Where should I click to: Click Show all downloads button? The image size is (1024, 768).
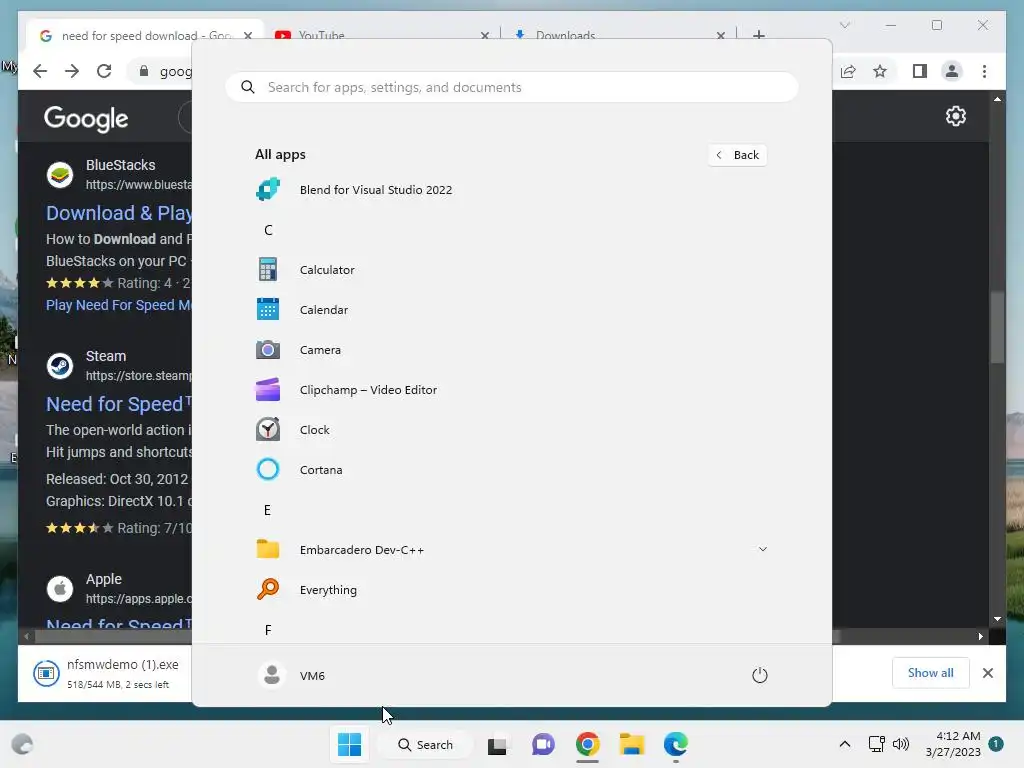point(931,673)
